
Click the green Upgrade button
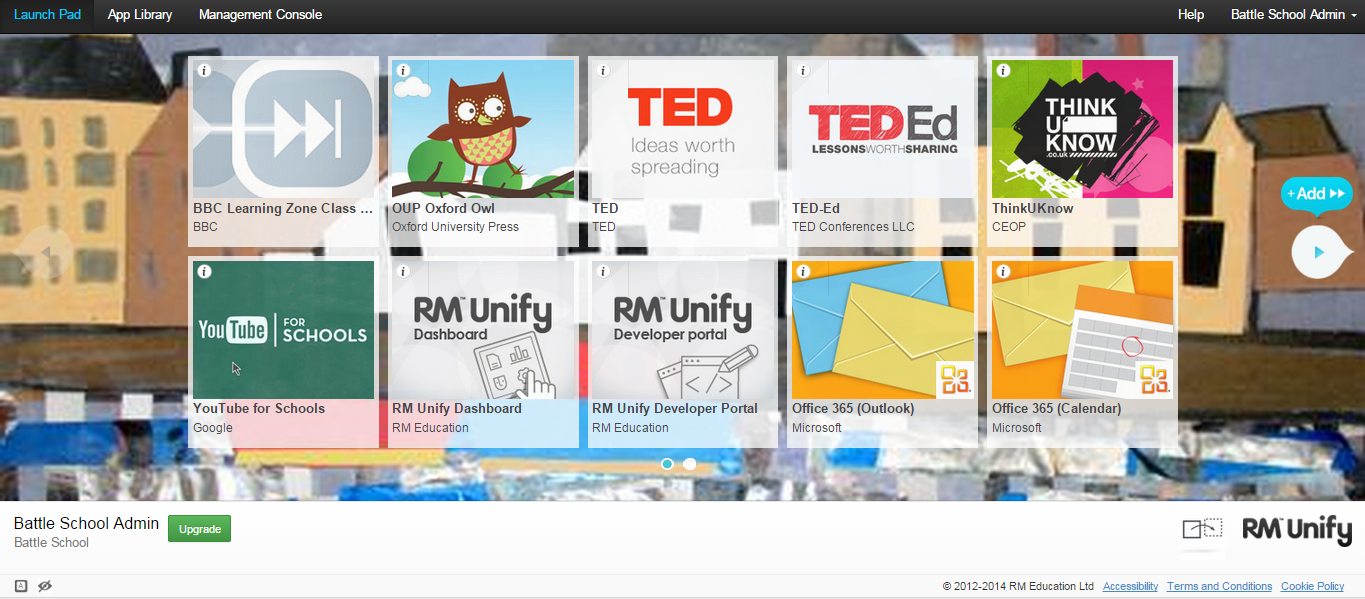(x=199, y=529)
